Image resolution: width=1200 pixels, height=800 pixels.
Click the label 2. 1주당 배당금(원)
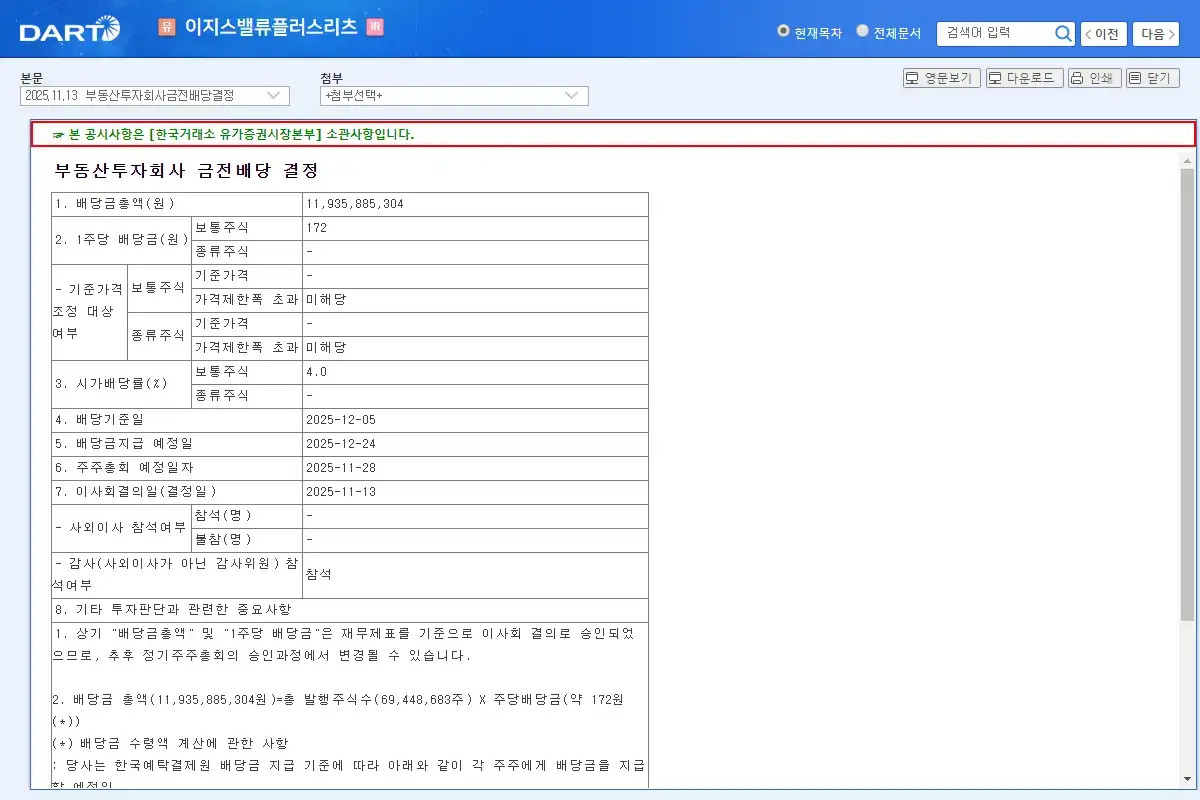click(121, 240)
